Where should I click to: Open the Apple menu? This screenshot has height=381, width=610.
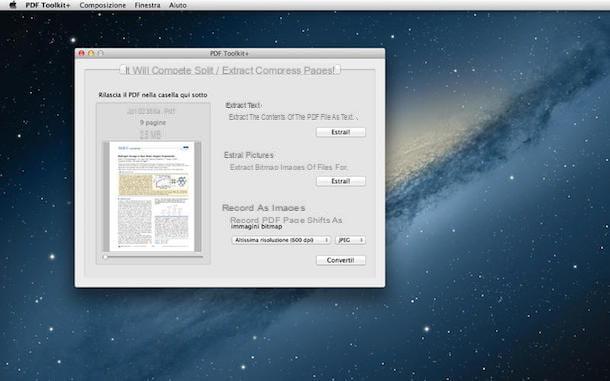pyautogui.click(x=12, y=5)
